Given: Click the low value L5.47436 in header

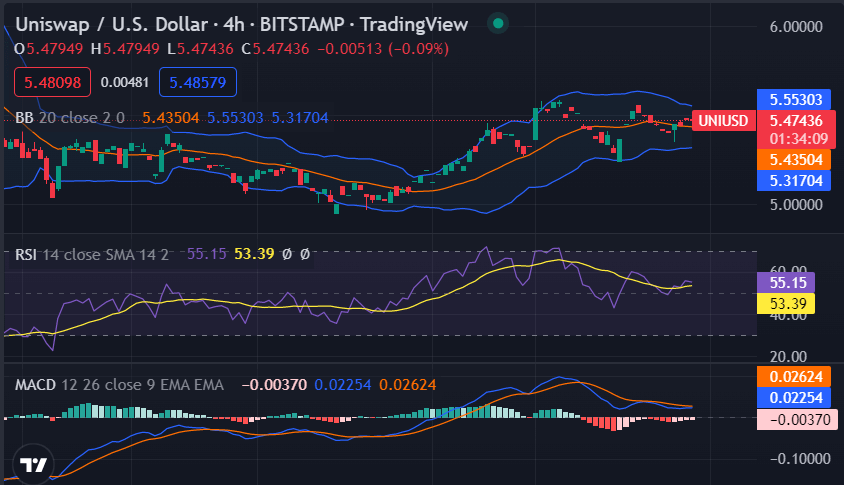Looking at the screenshot, I should [x=200, y=49].
